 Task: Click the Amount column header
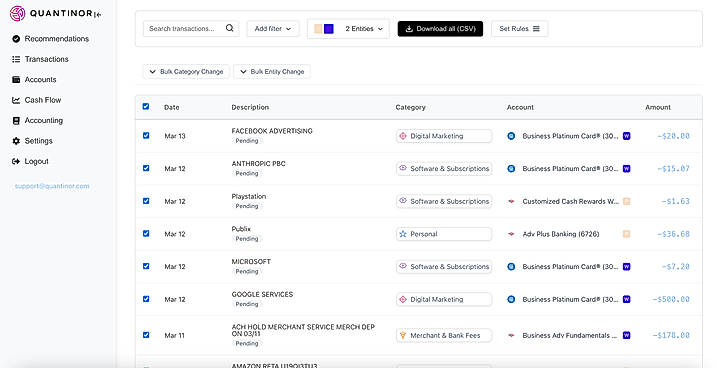coord(658,107)
